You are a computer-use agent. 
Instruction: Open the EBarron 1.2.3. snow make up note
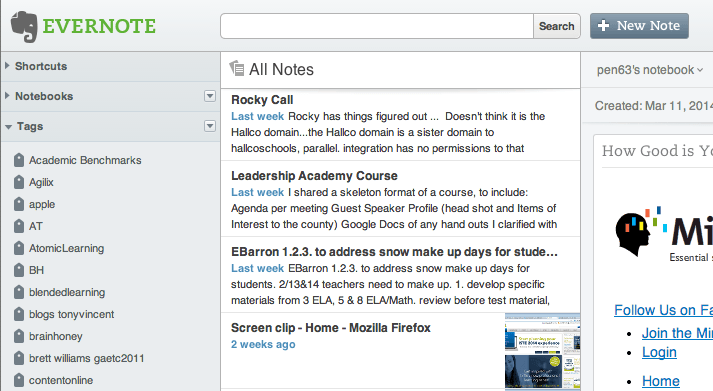(x=400, y=275)
